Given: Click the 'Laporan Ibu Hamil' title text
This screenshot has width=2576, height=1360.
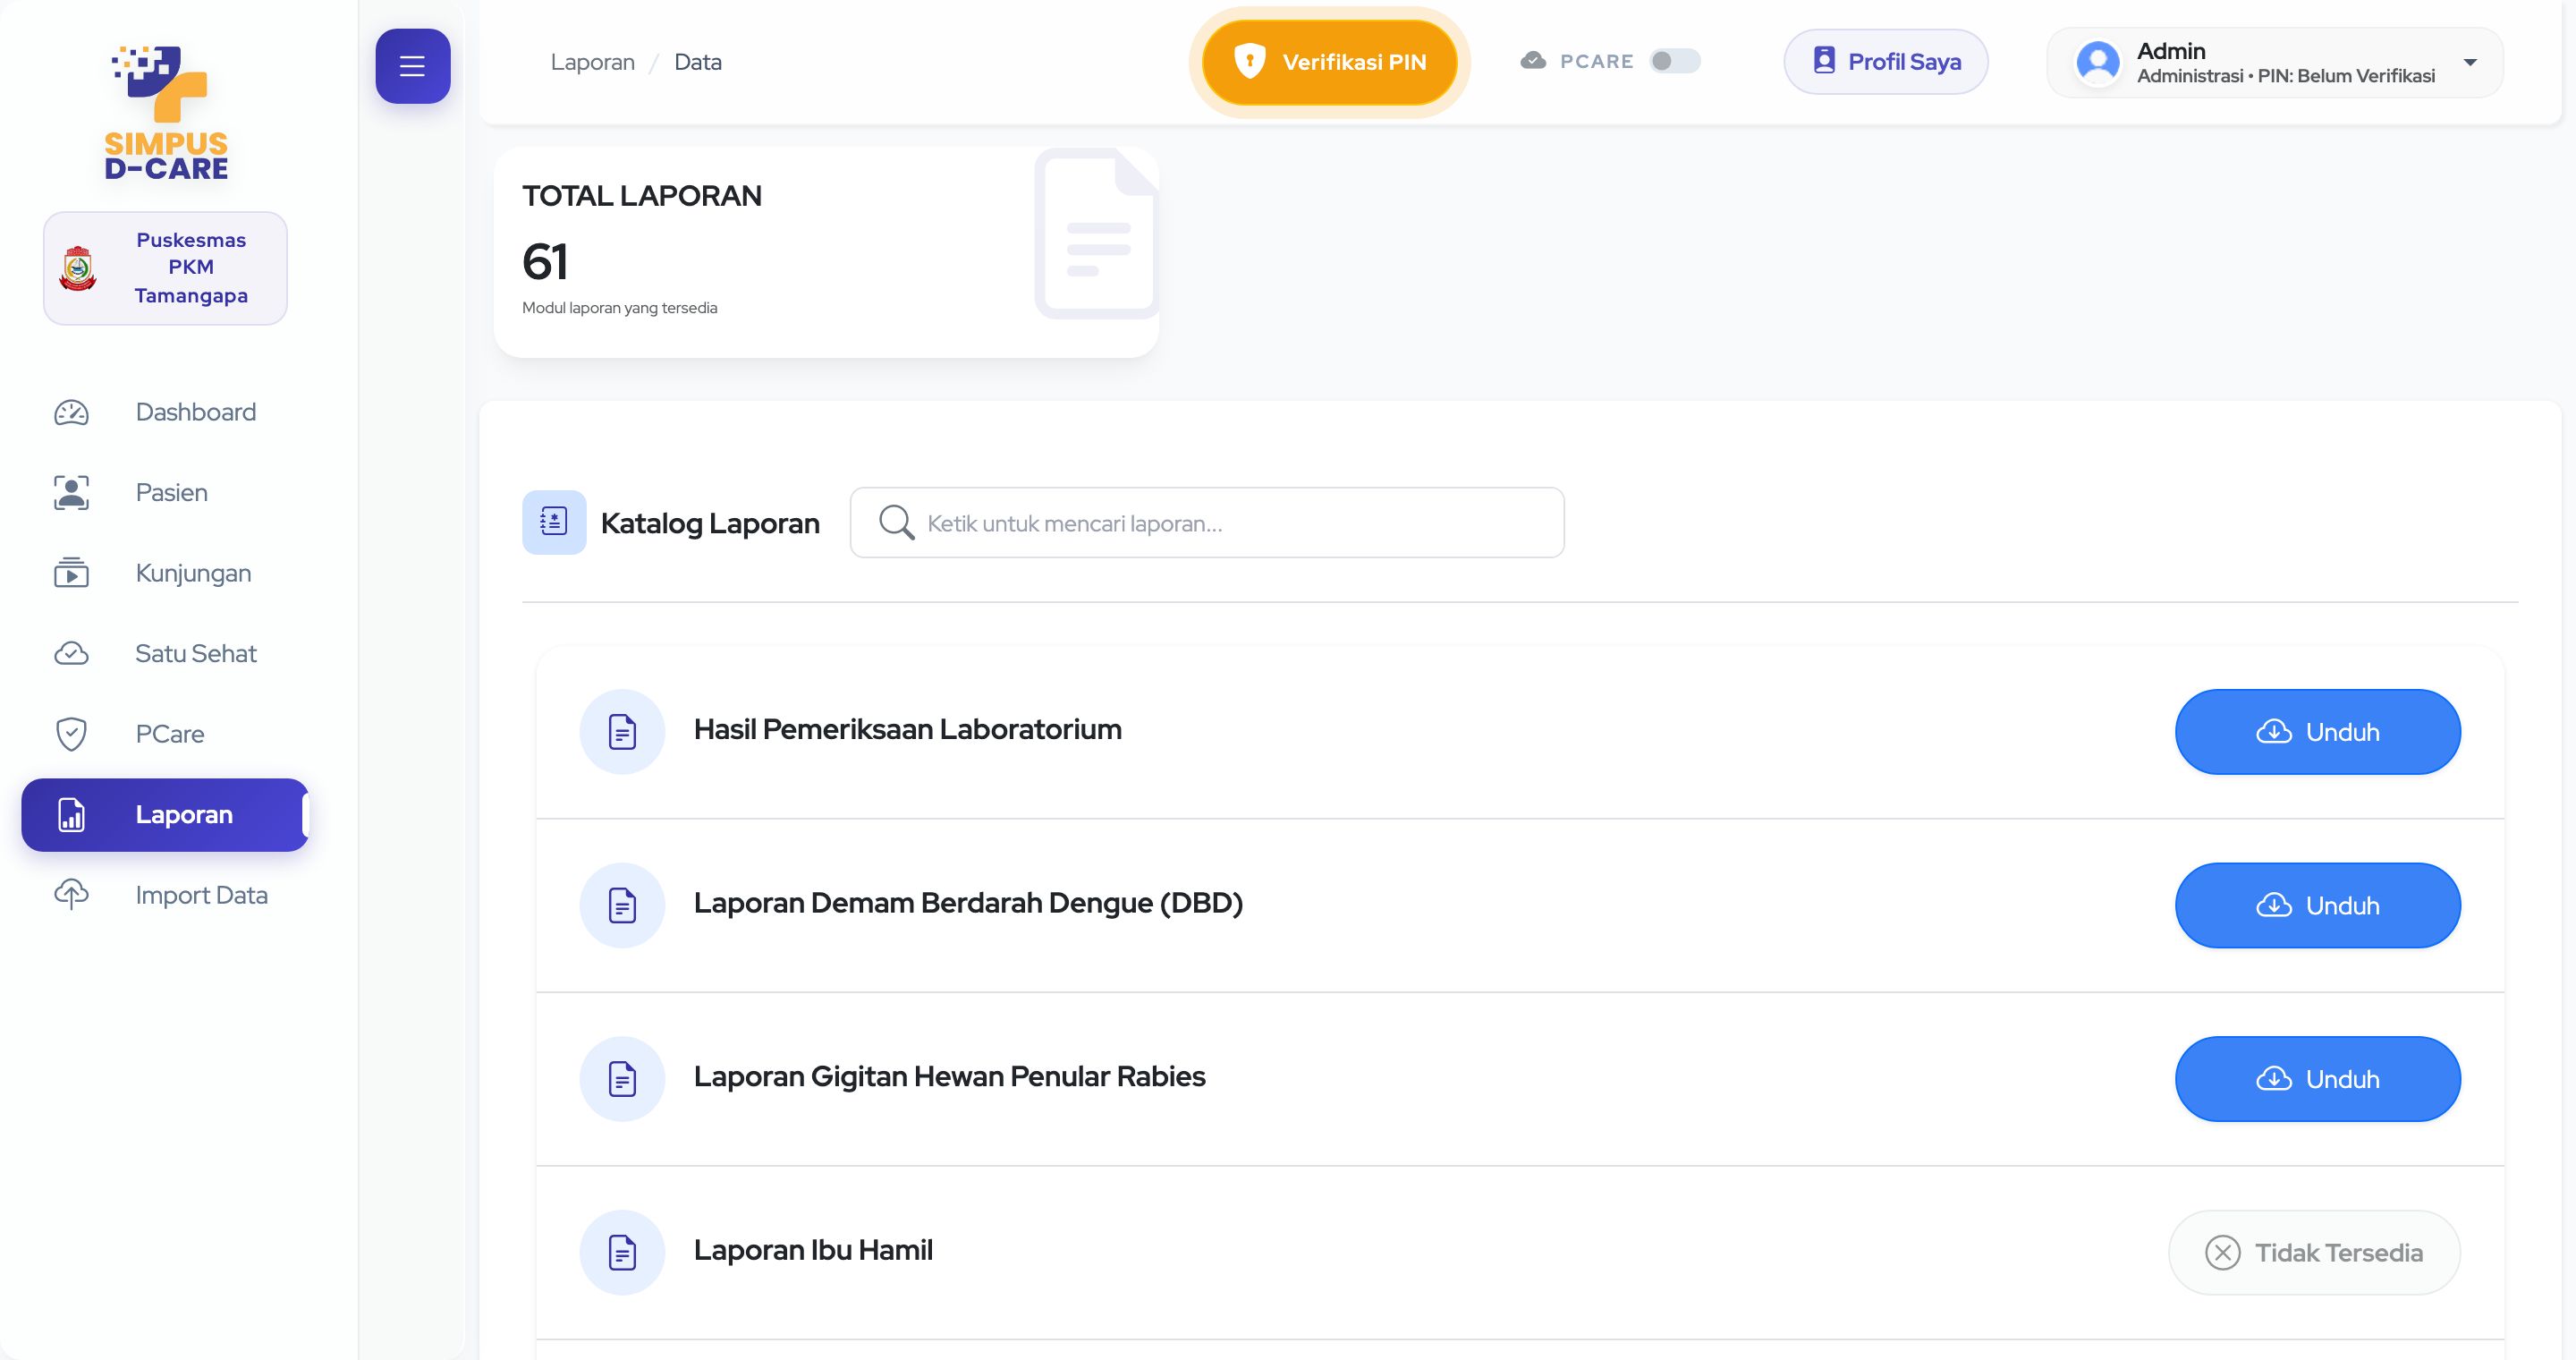Looking at the screenshot, I should point(813,1250).
